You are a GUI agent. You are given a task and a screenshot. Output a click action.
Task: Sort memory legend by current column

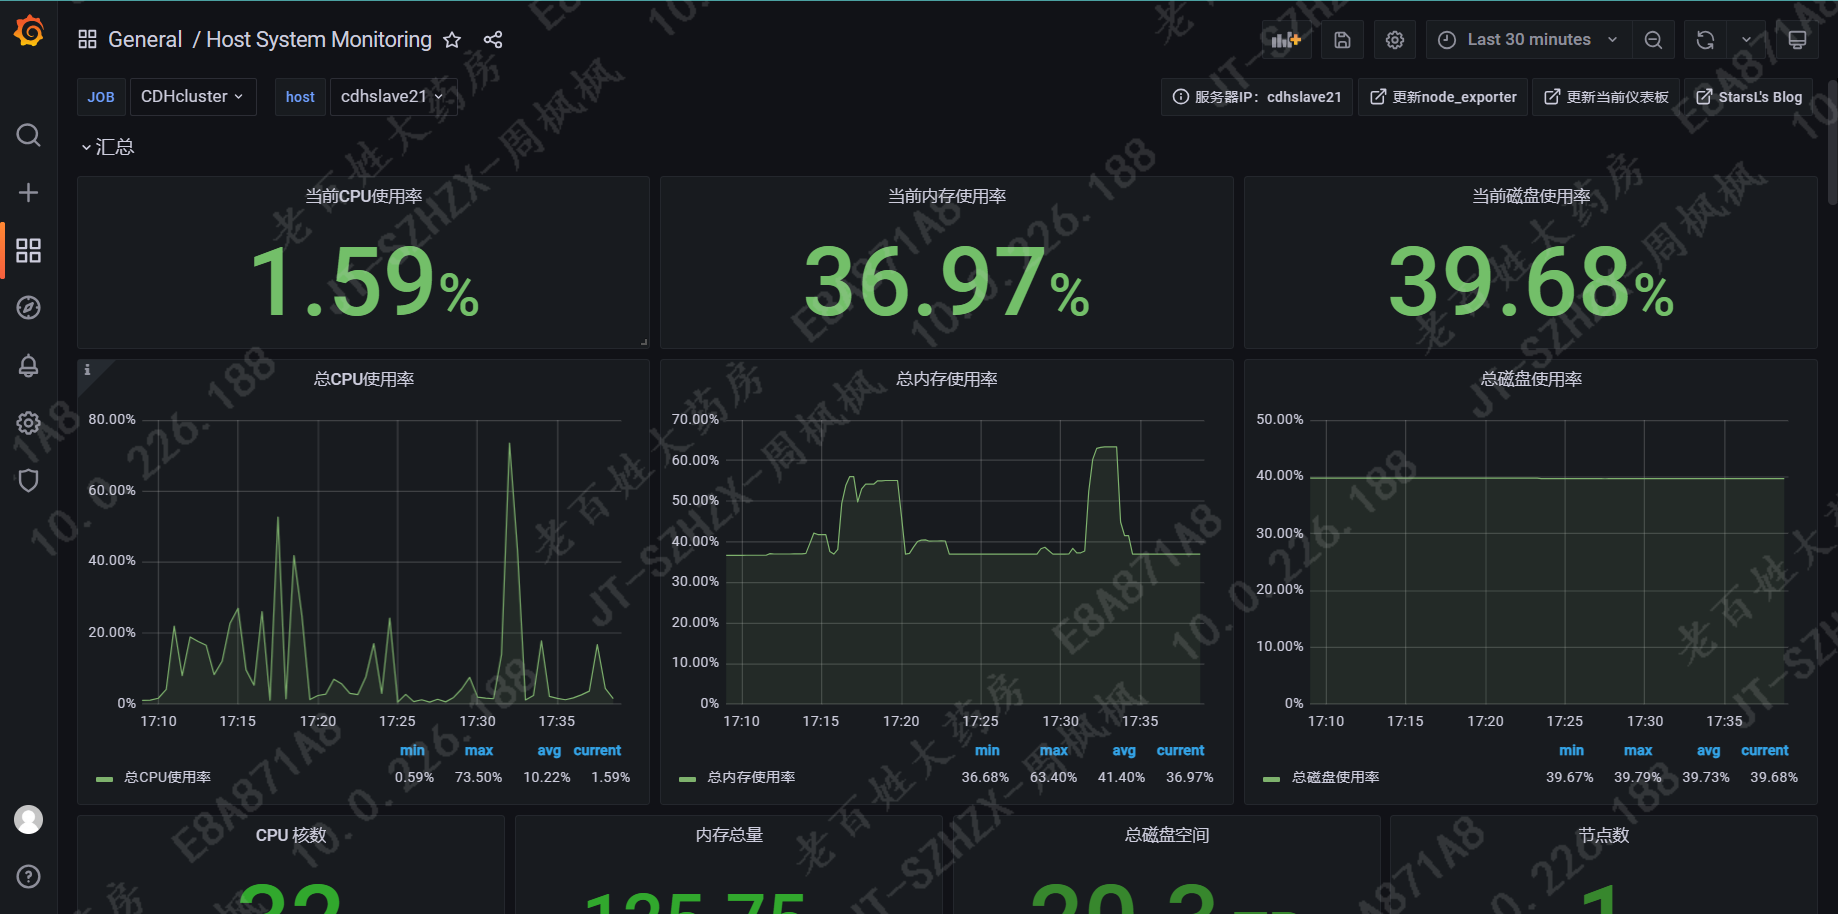(1181, 750)
